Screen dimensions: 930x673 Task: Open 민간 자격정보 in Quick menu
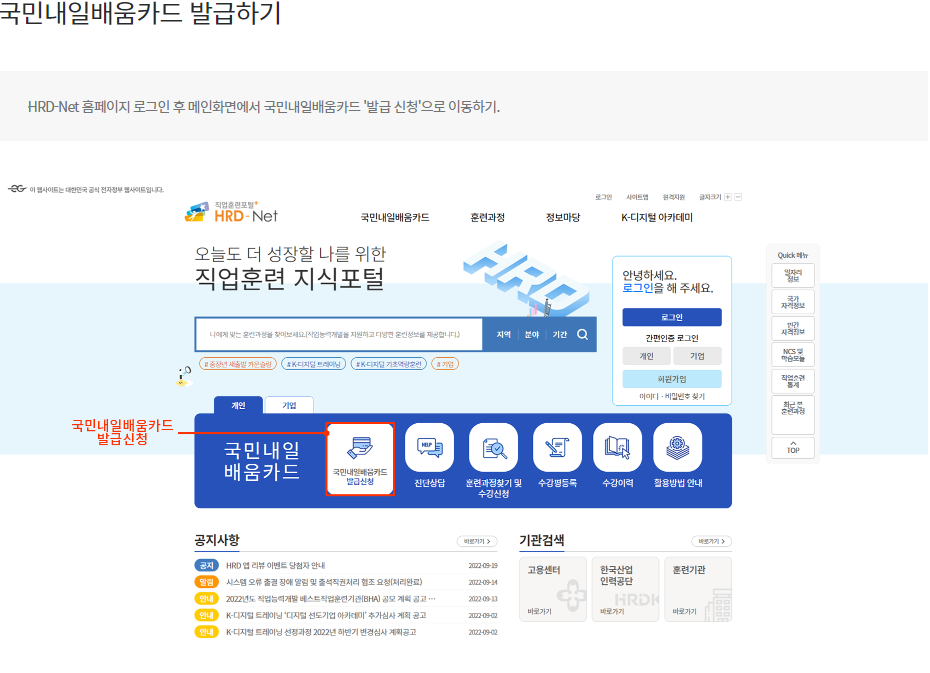click(793, 328)
